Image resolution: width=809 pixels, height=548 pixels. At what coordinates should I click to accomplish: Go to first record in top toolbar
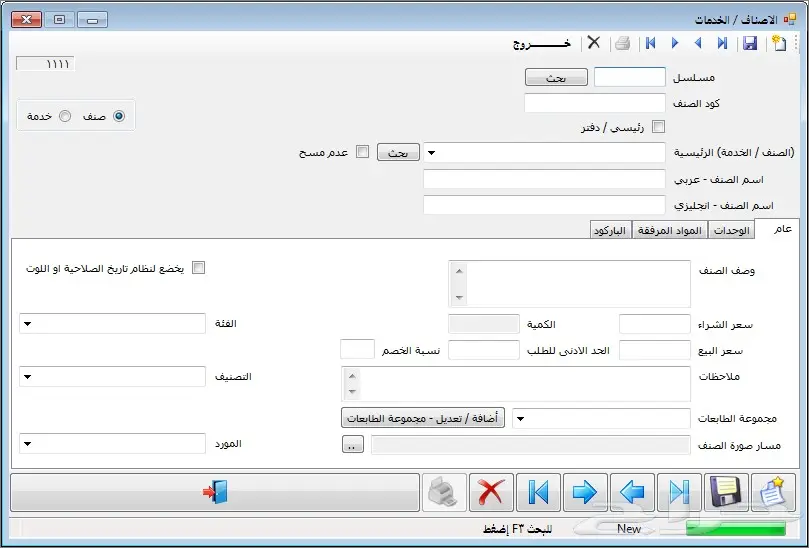[651, 43]
